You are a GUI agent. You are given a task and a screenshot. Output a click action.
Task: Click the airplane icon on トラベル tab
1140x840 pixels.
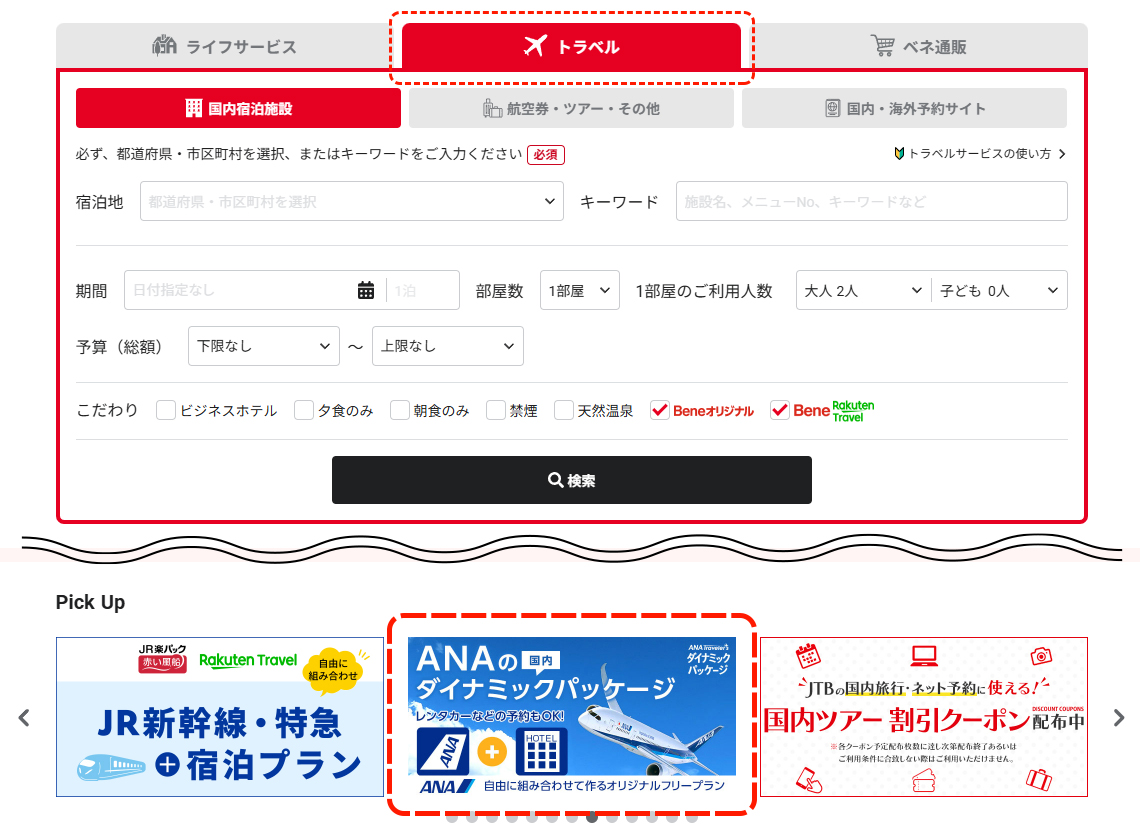[535, 46]
